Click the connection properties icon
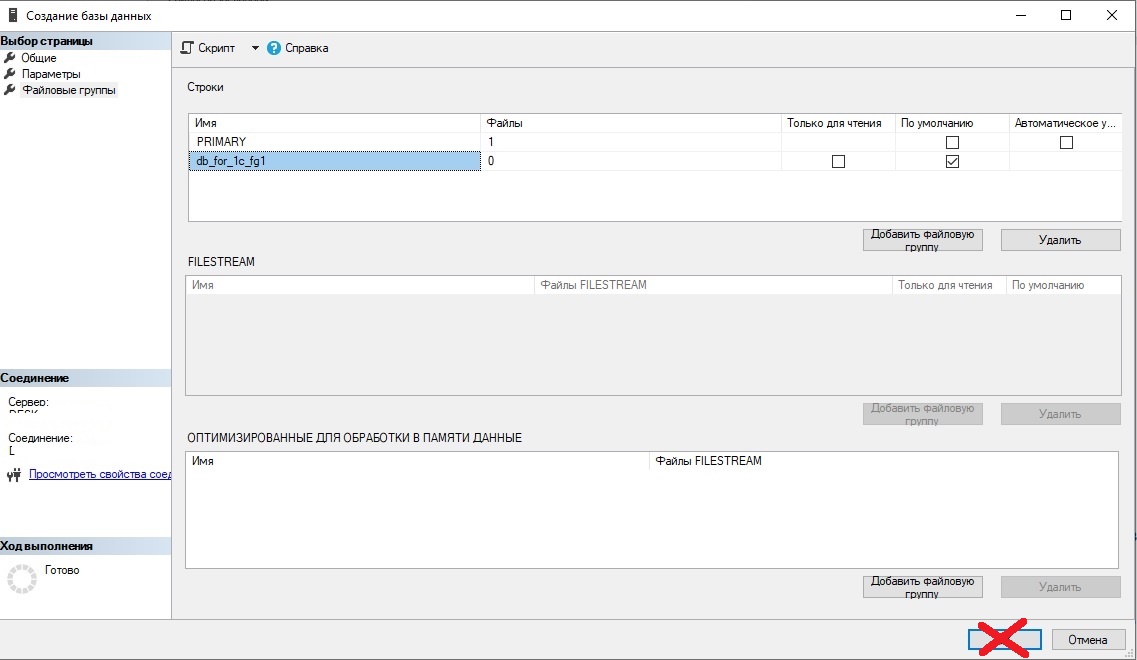Viewport: 1137px width, 660px height. [x=14, y=475]
